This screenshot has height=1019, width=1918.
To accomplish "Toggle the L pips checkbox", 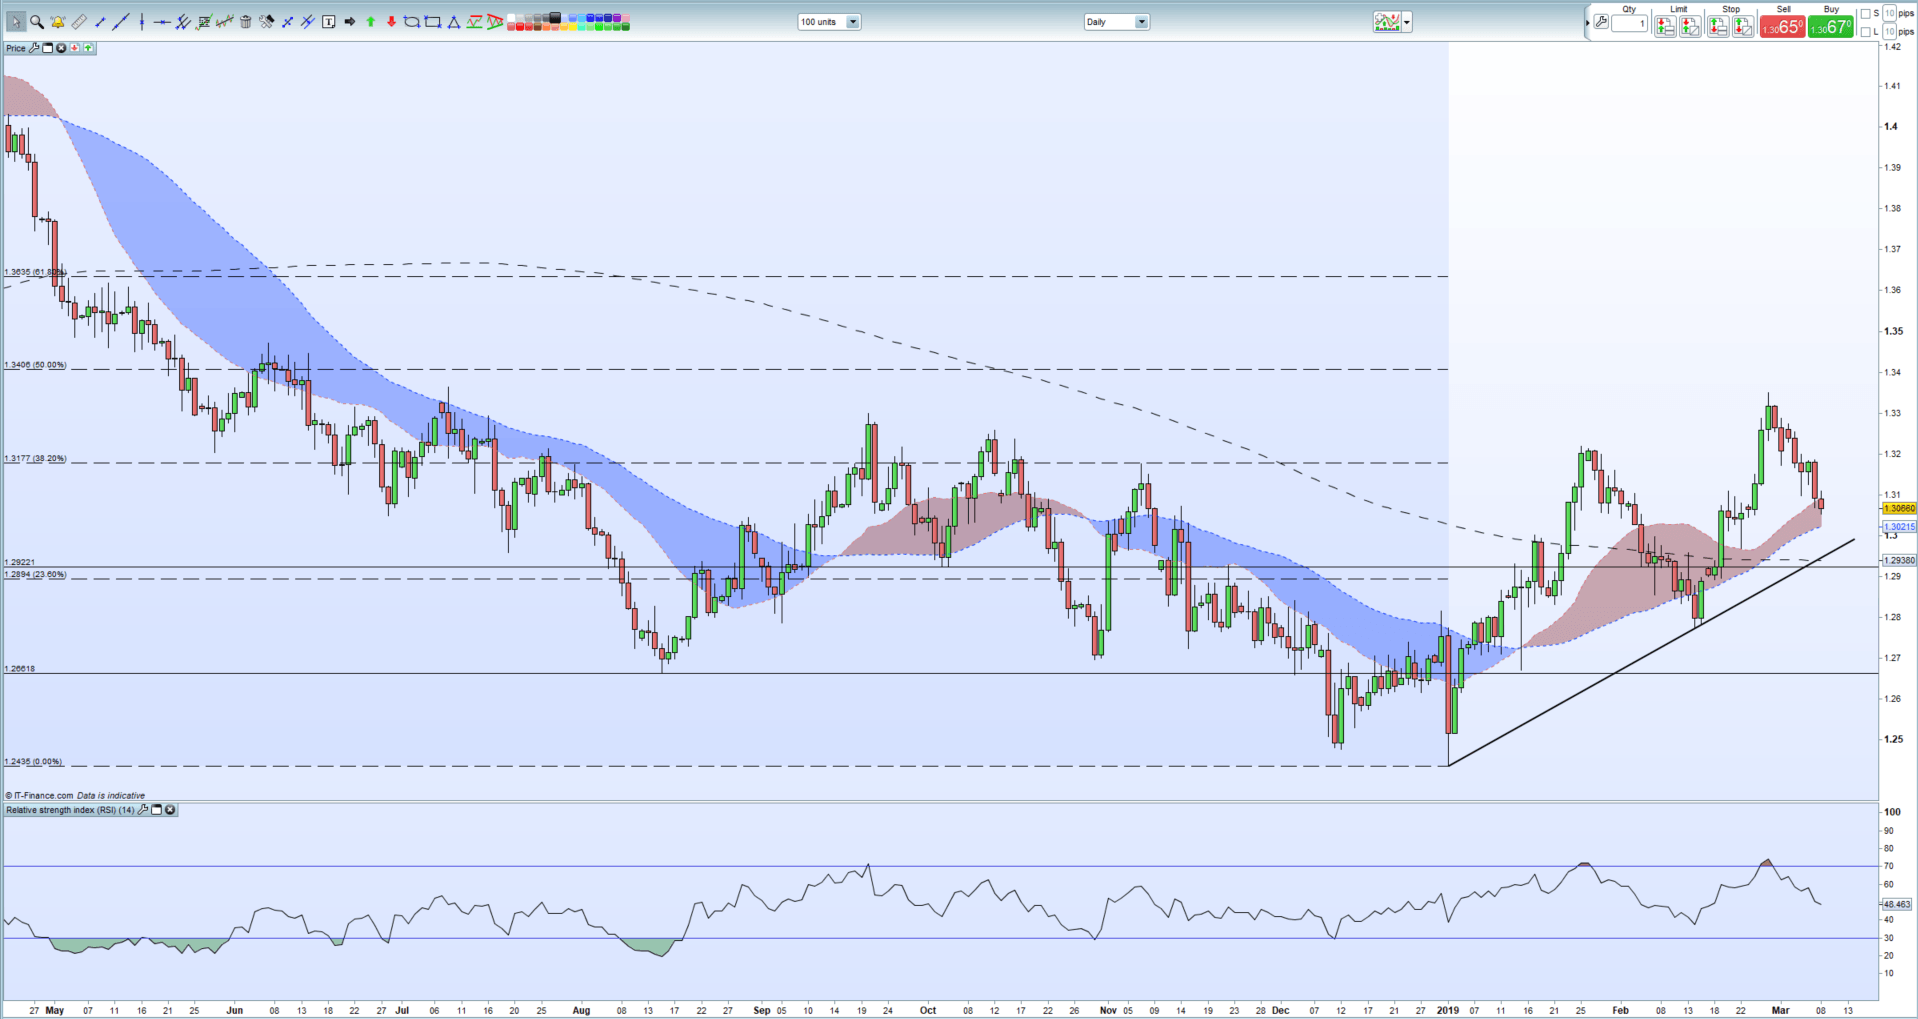I will (x=1865, y=32).
